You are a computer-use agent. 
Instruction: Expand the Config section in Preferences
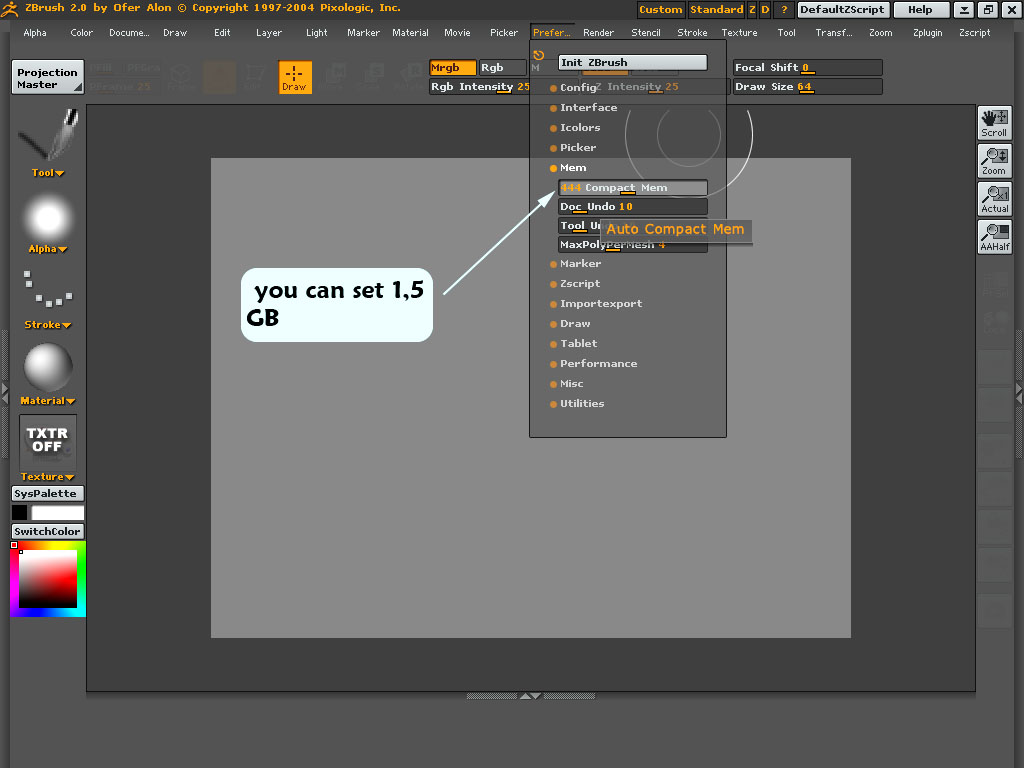(x=573, y=88)
